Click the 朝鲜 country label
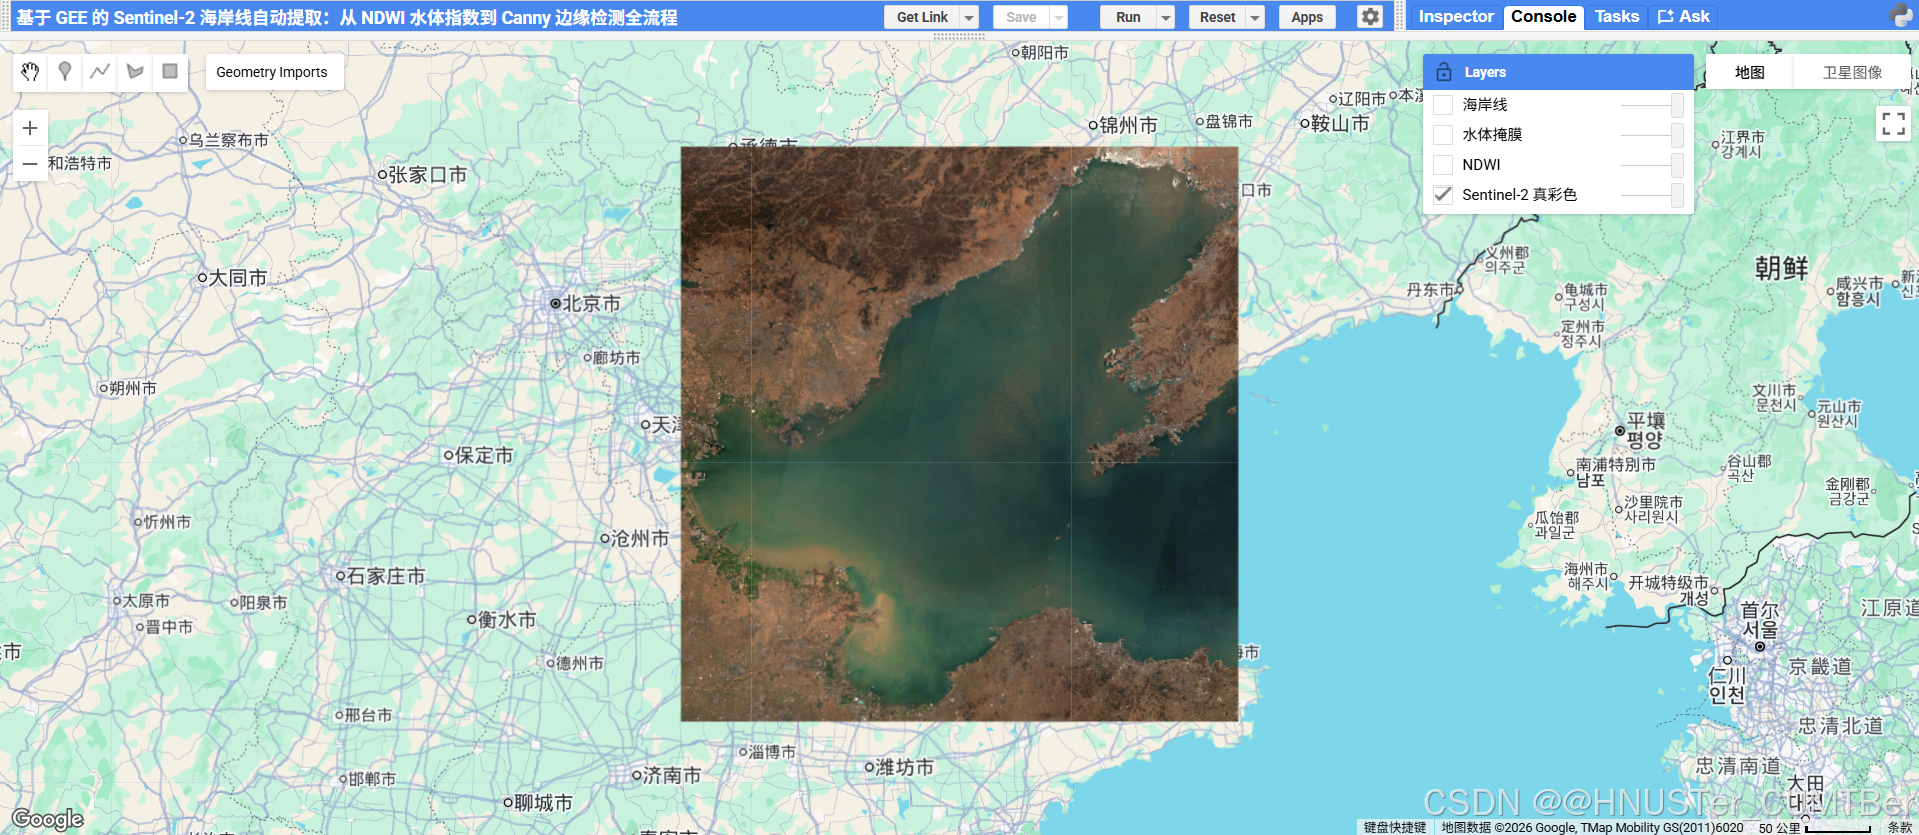Image resolution: width=1919 pixels, height=835 pixels. 1781,268
